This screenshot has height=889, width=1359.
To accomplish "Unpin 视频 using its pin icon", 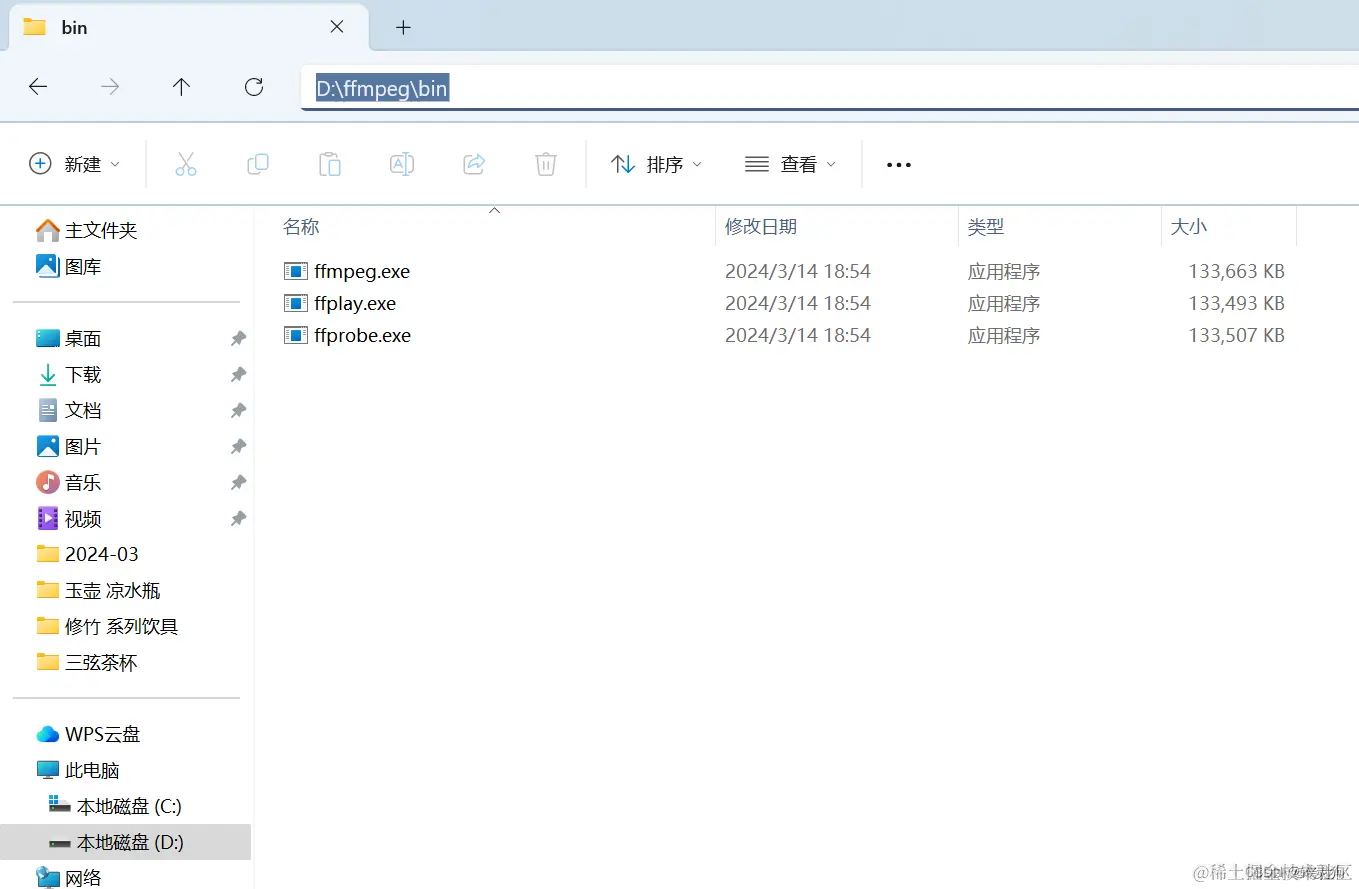I will 238,519.
